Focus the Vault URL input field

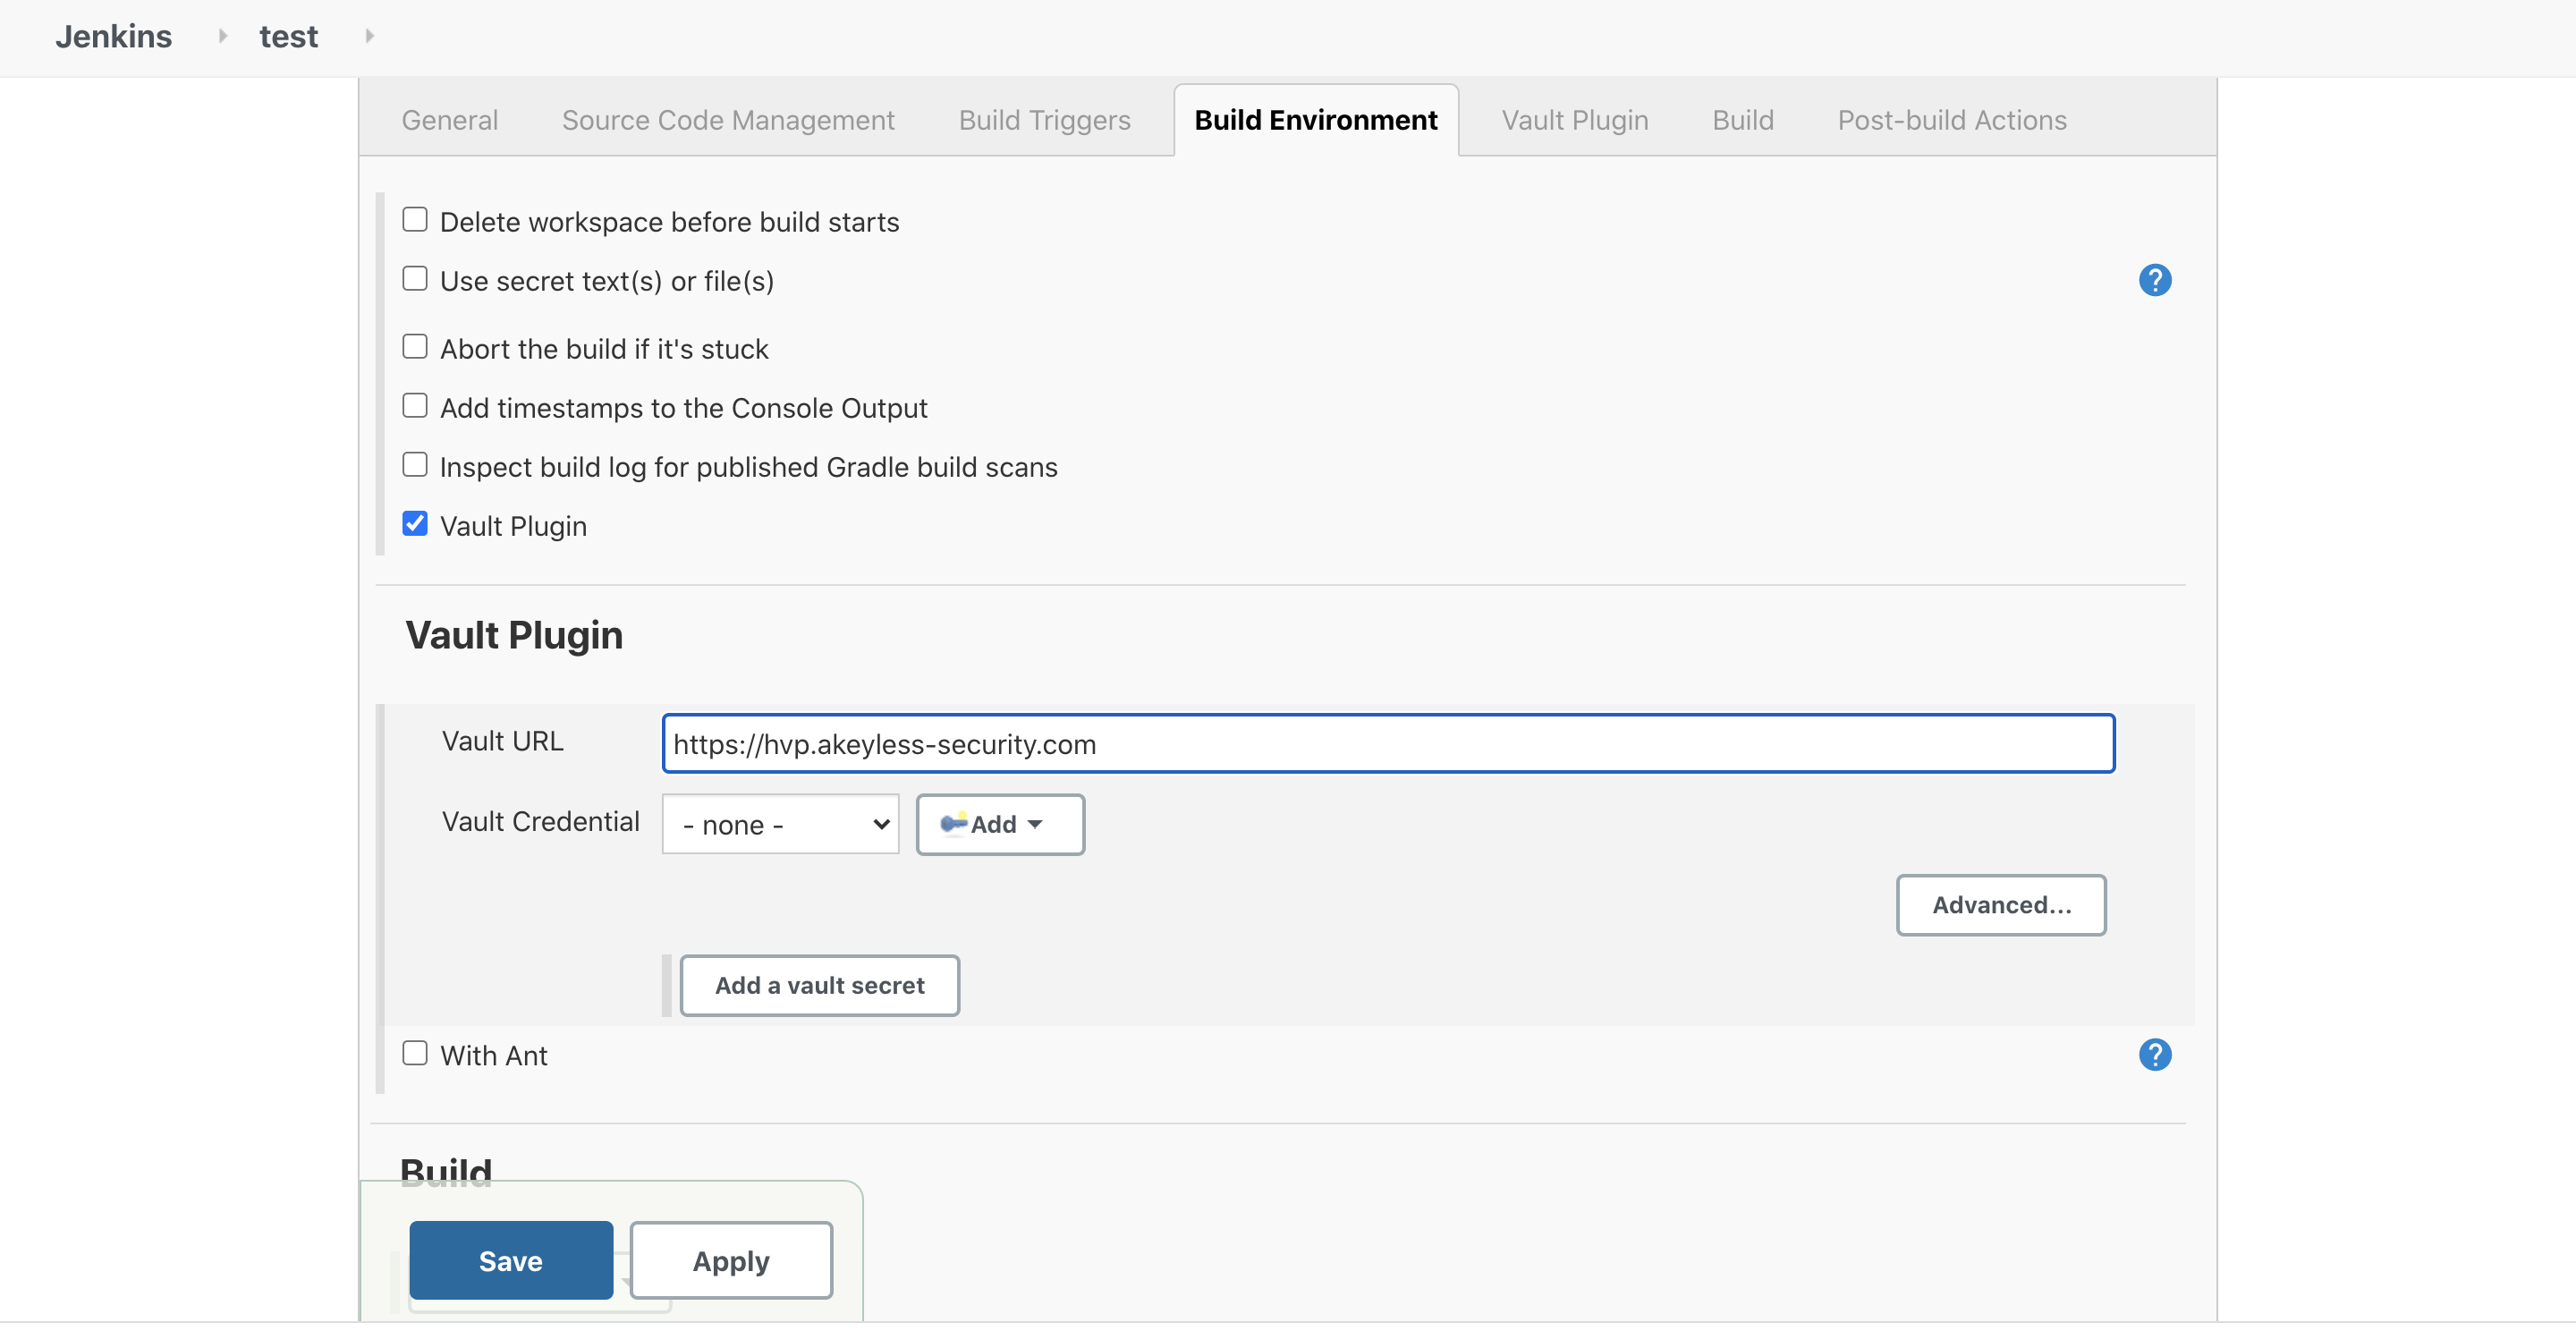(x=1387, y=743)
